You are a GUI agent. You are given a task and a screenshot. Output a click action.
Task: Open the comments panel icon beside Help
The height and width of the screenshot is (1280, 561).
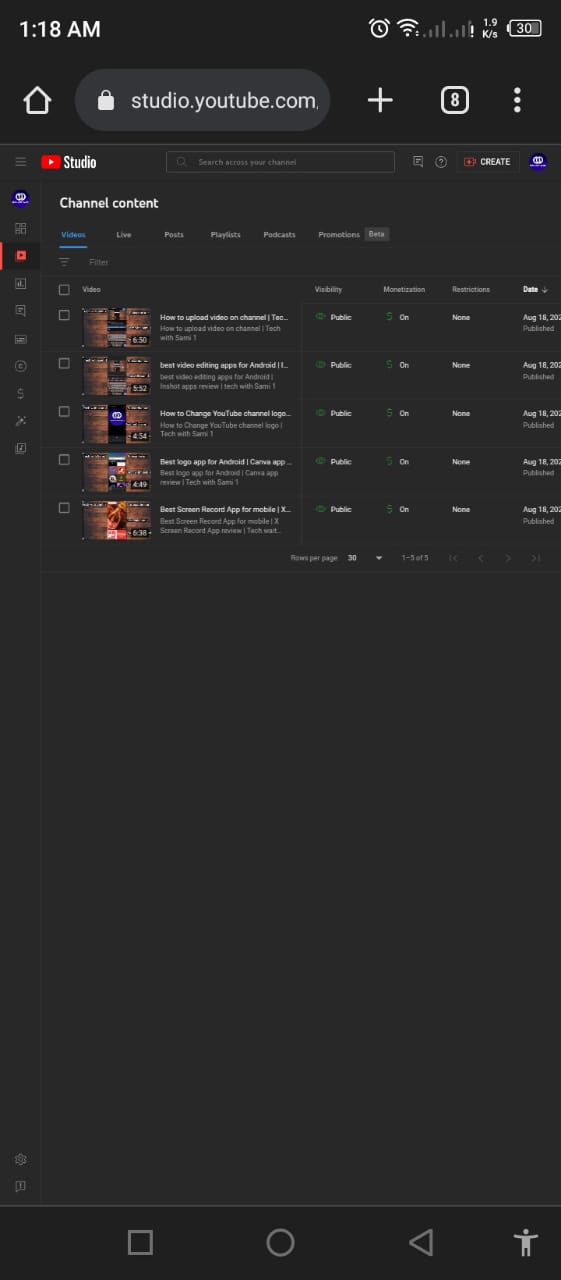(x=418, y=161)
